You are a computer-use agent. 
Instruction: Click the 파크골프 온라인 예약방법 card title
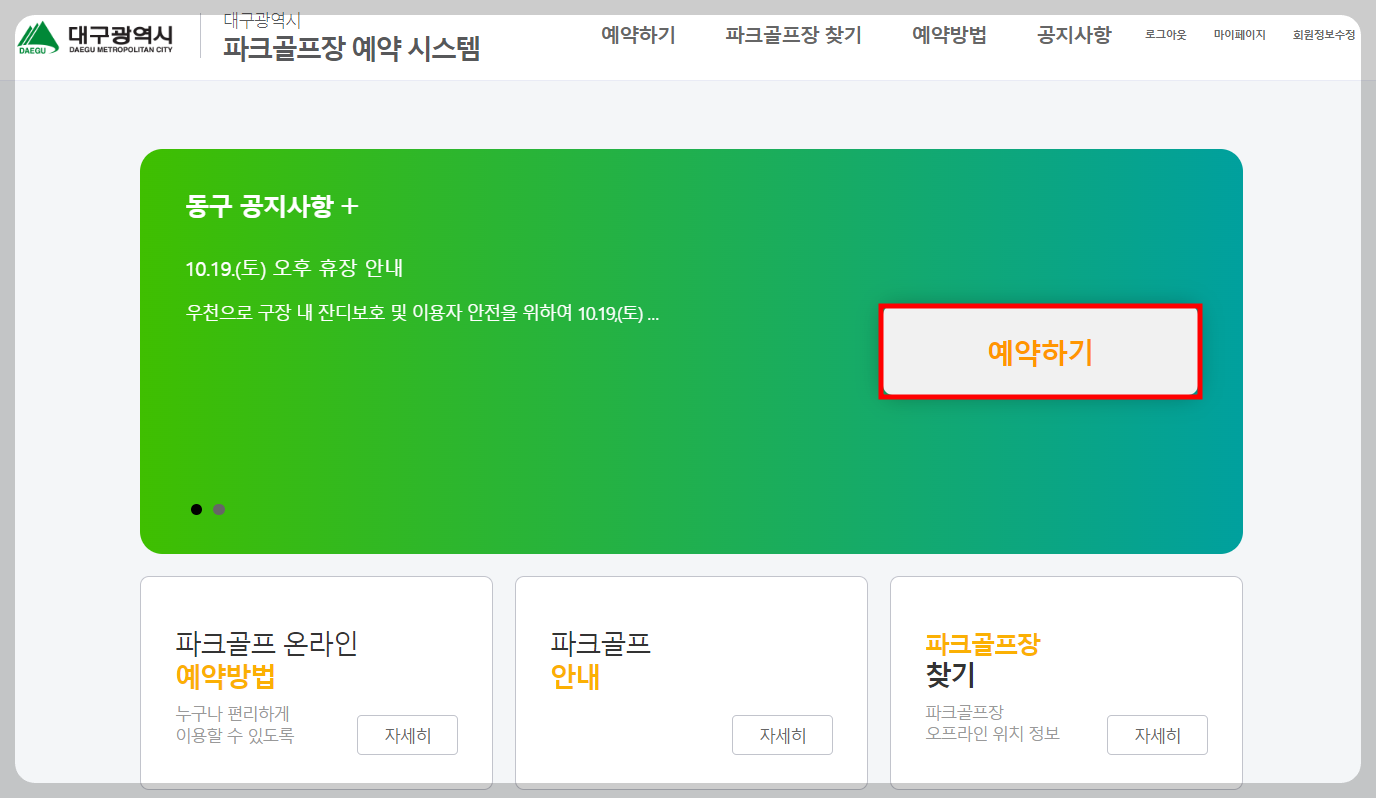(266, 660)
